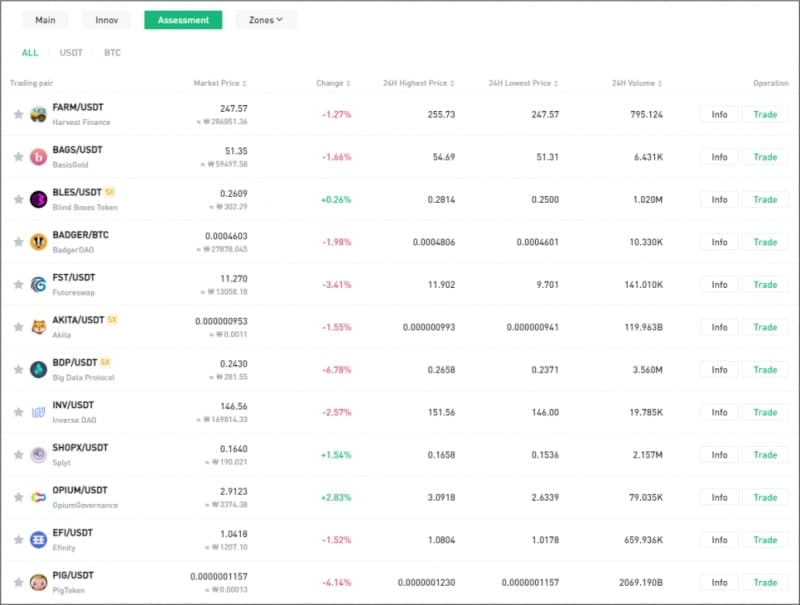Click the FARM tractor coin icon

pos(38,114)
